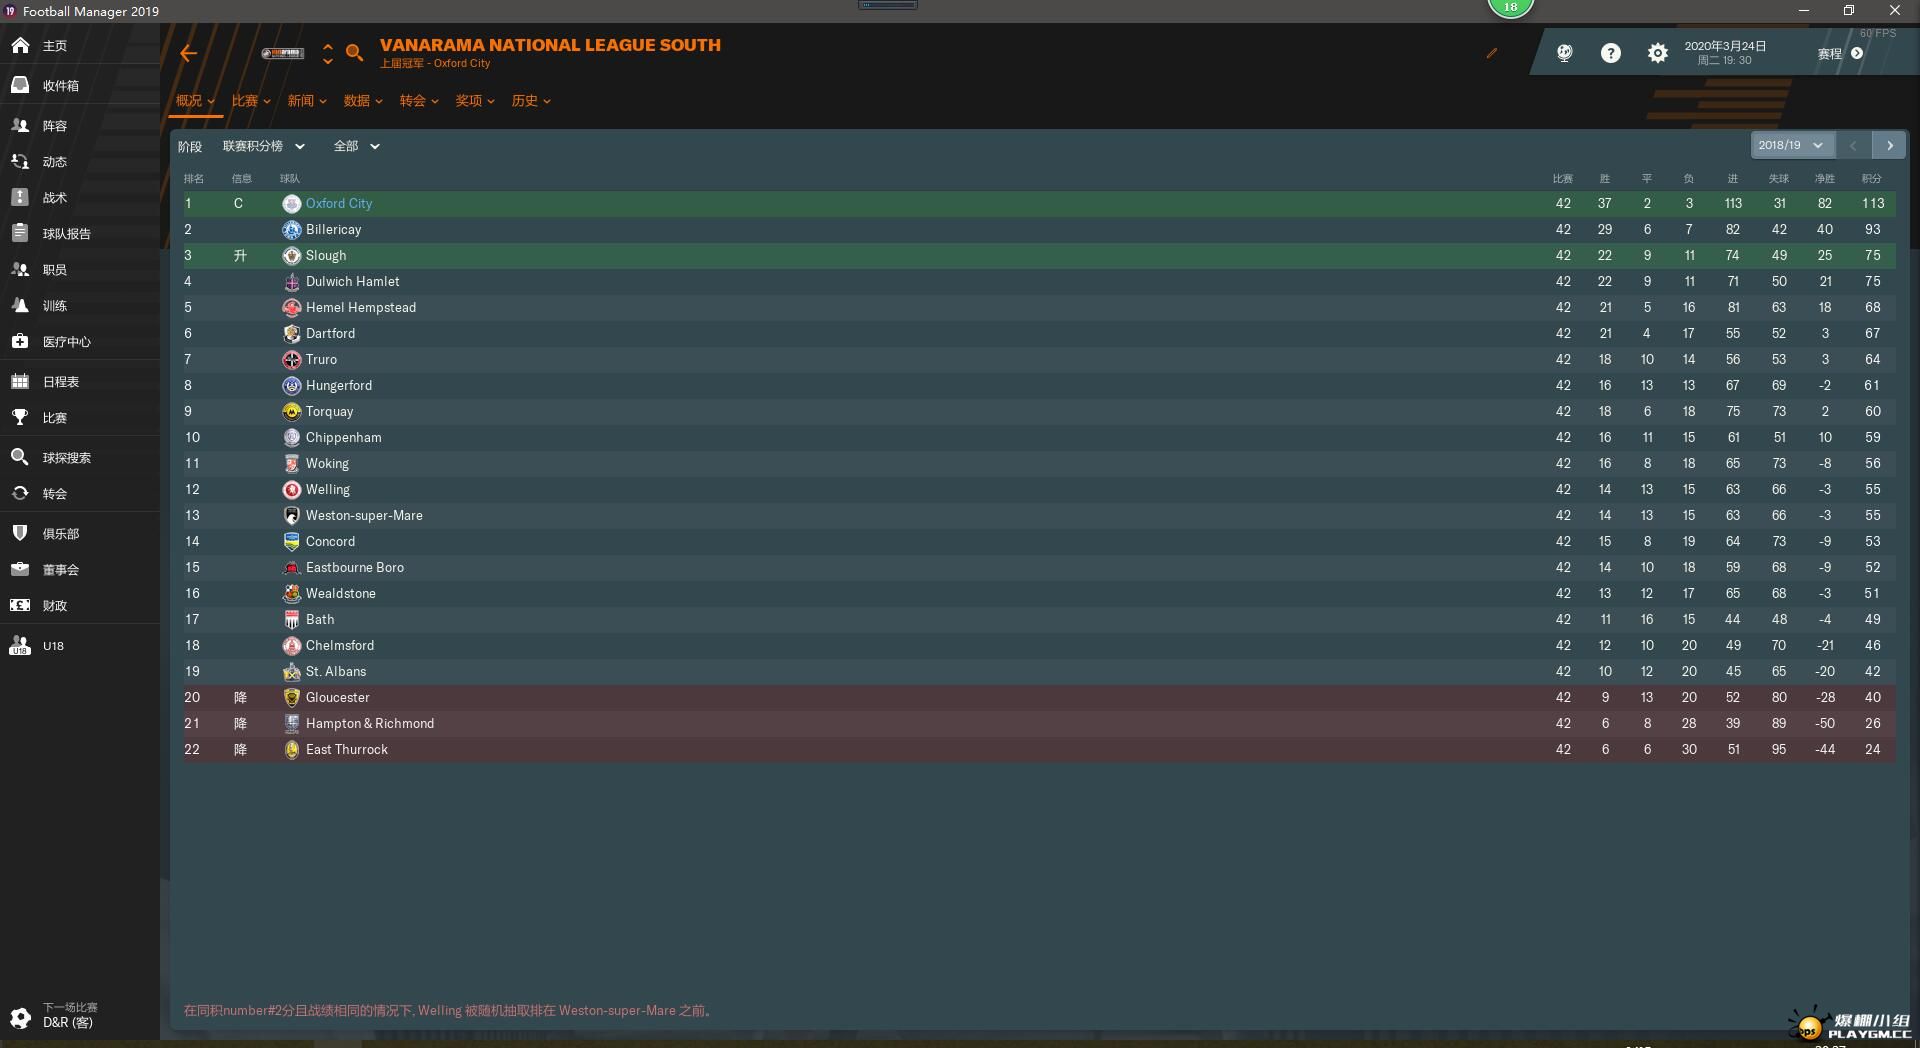
Task: Open the 球队报告 team report icon
Action: point(20,234)
